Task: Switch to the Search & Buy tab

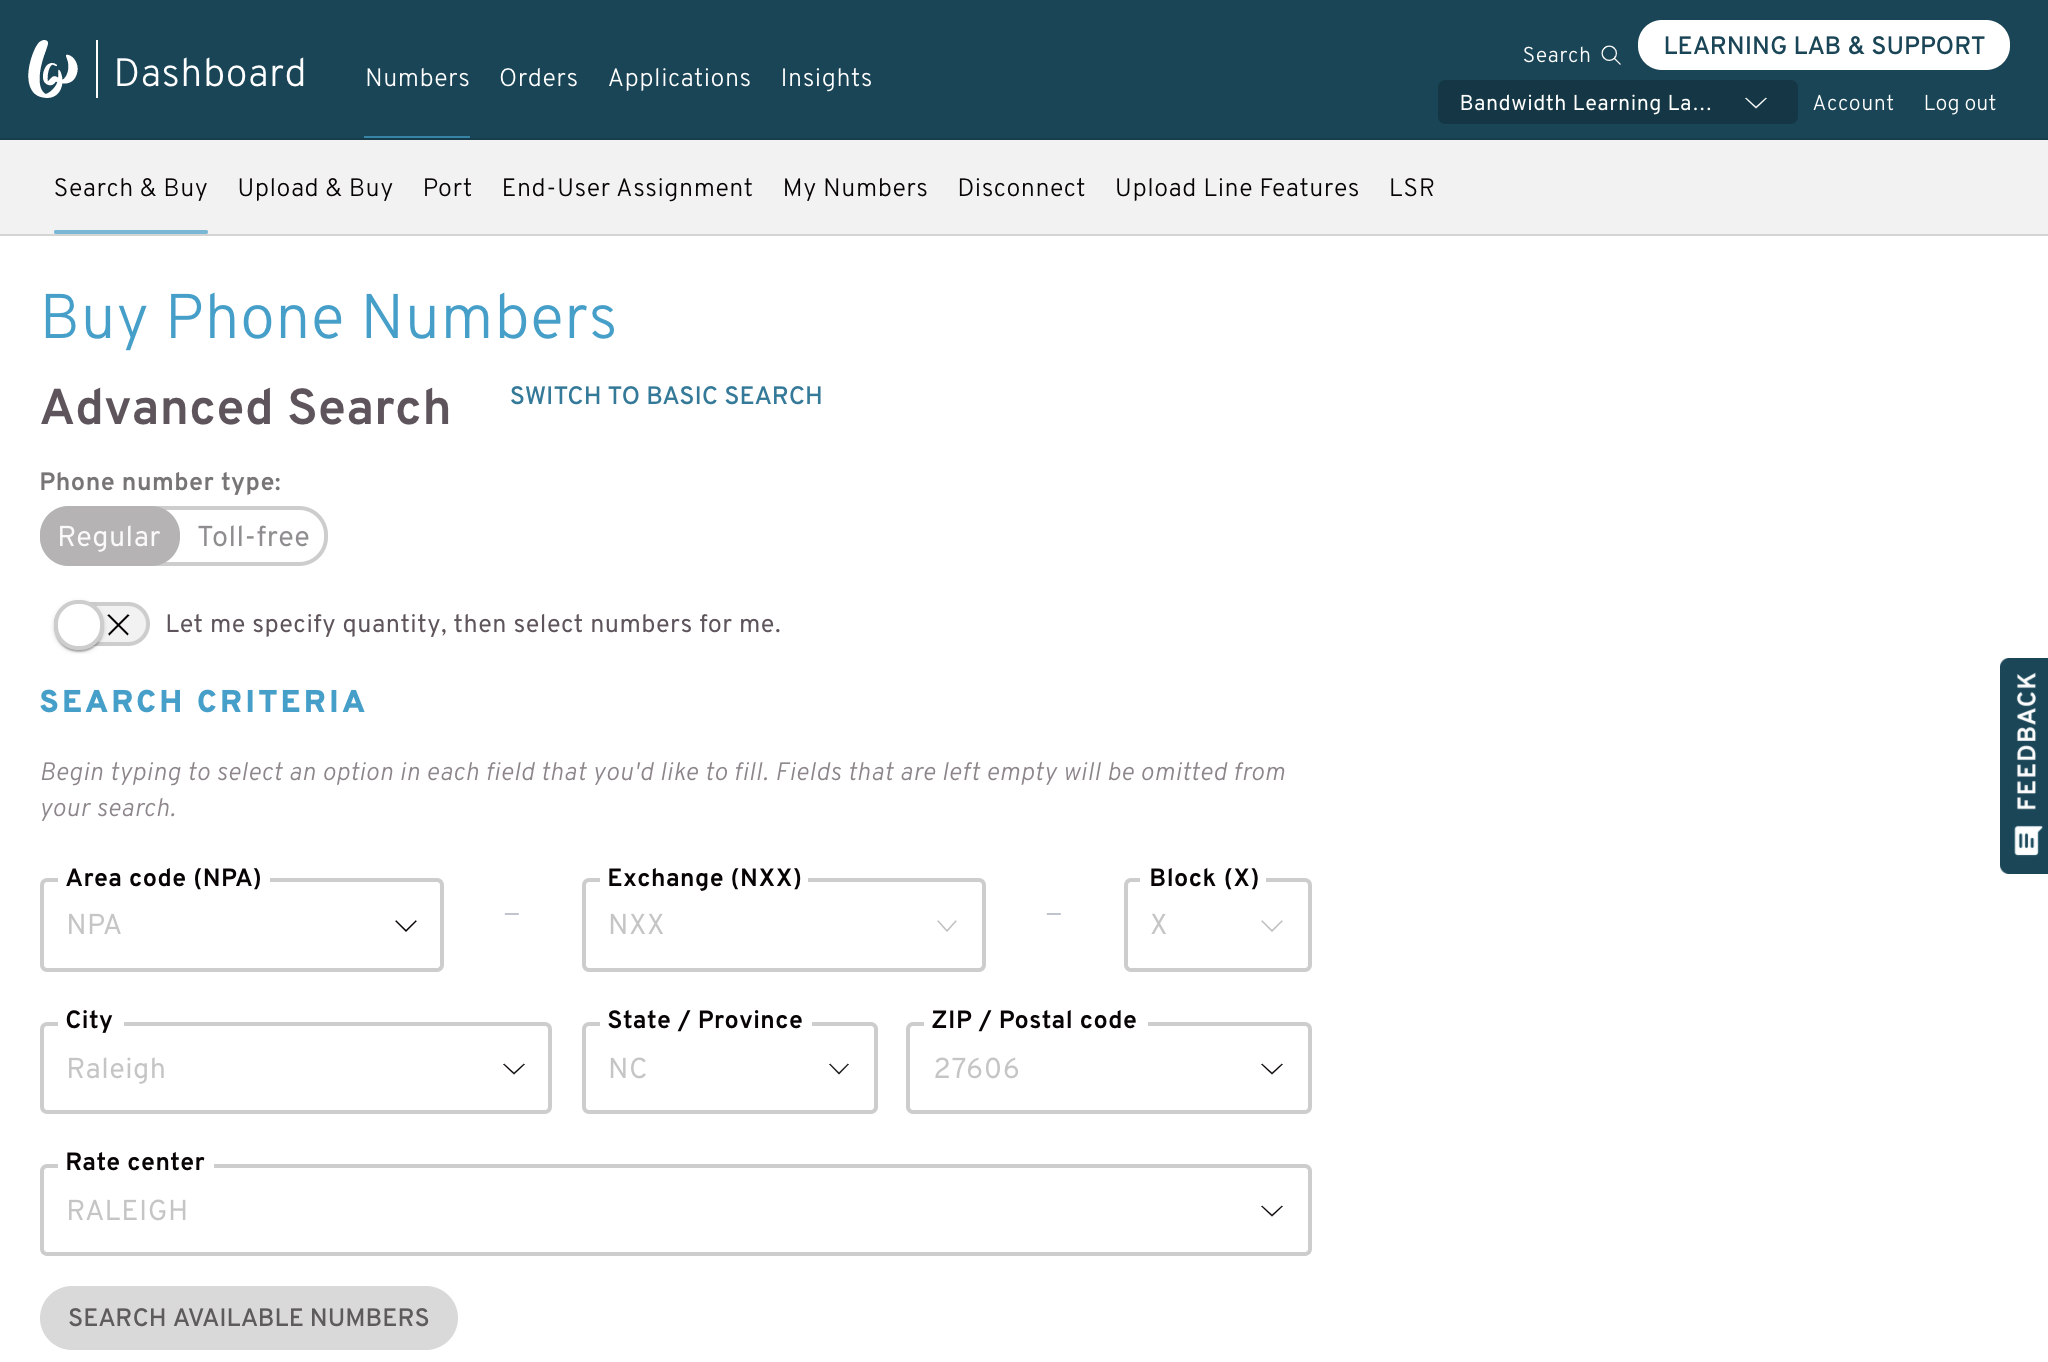Action: tap(131, 188)
